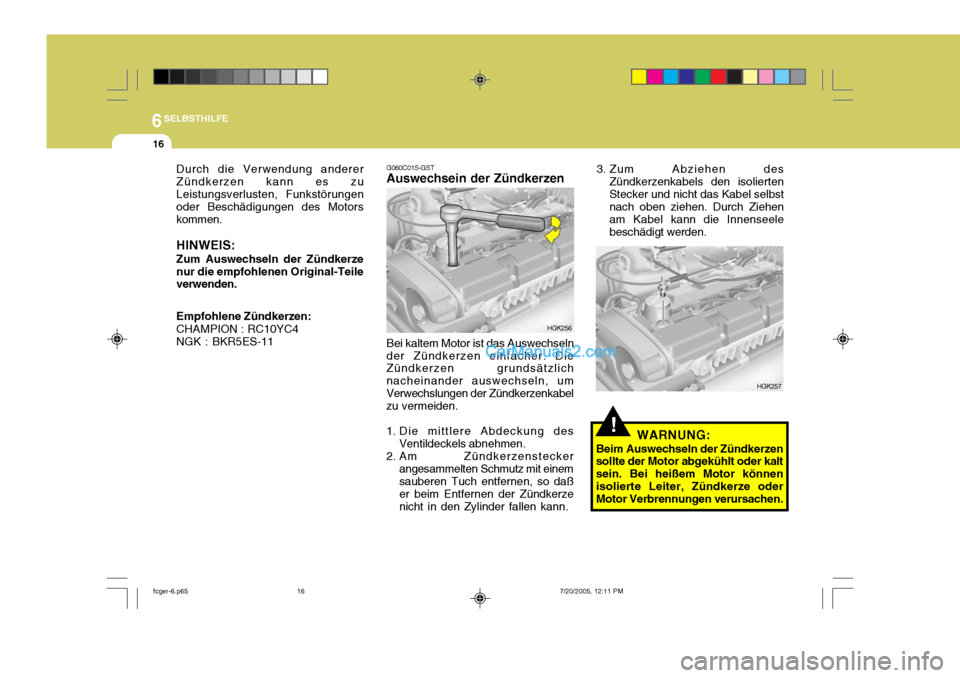Click the paragraph starting "Bei kaltem Motor"
960x678 pixels.
[x=480, y=375]
